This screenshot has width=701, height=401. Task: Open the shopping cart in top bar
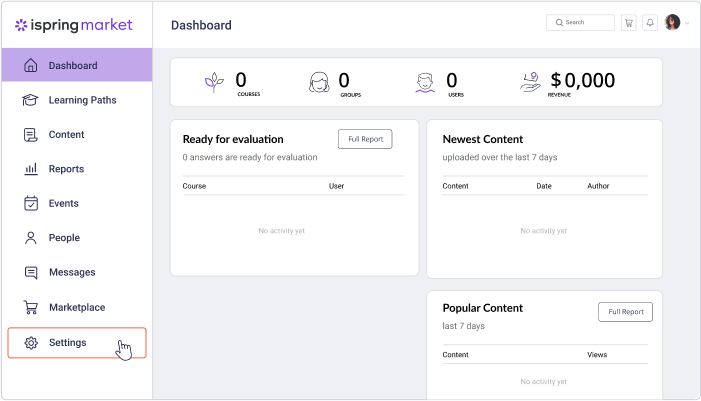tap(629, 23)
